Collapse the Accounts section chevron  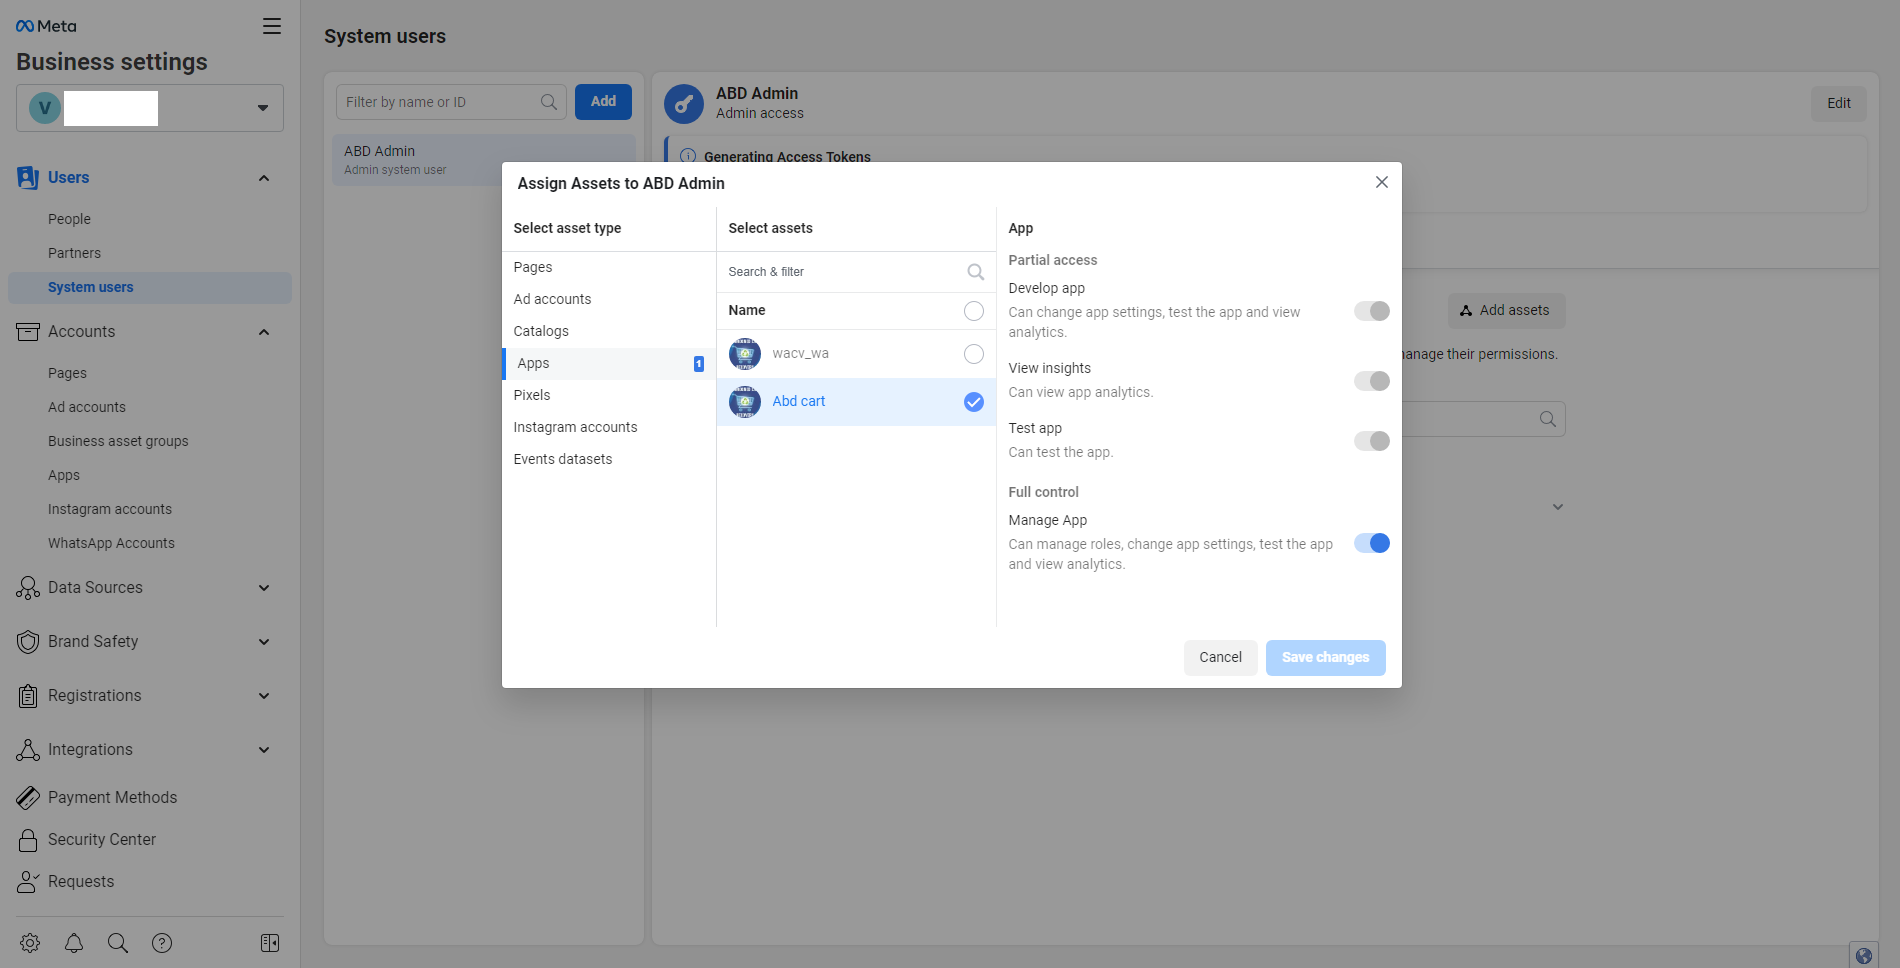pos(264,332)
